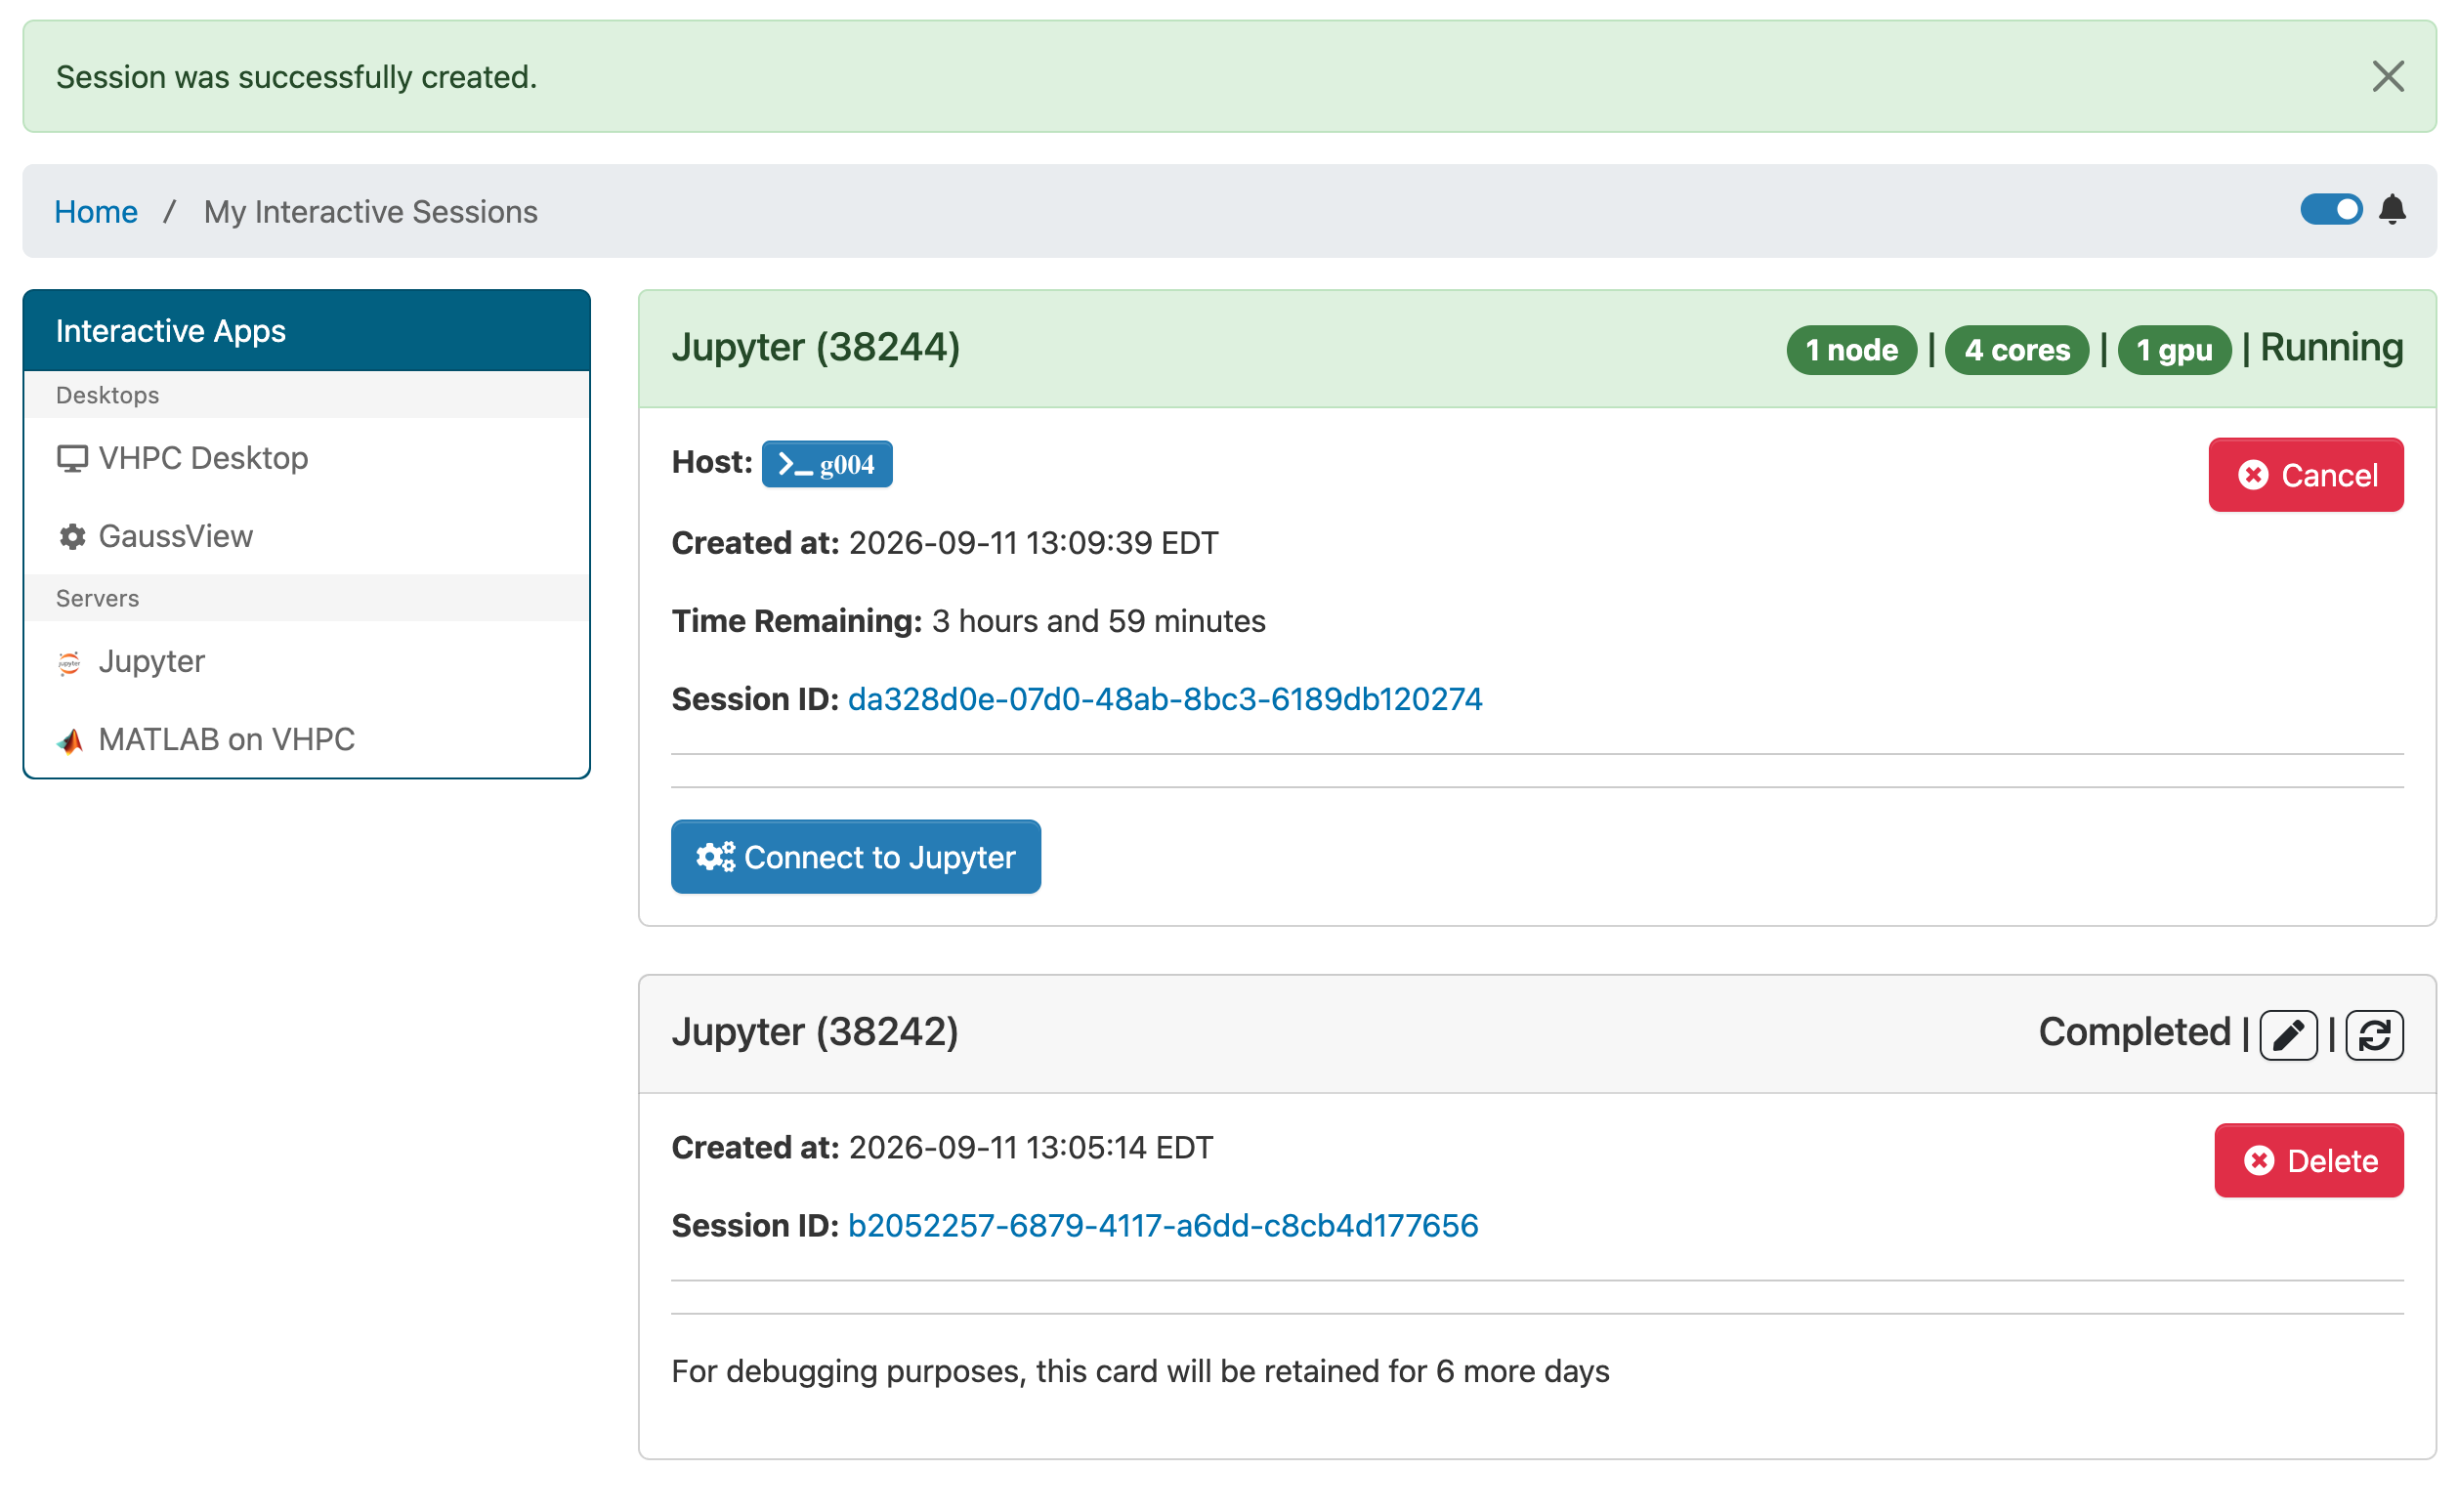Viewport: 2458px width, 1512px height.
Task: Click the Running status text
Action: (x=2331, y=348)
